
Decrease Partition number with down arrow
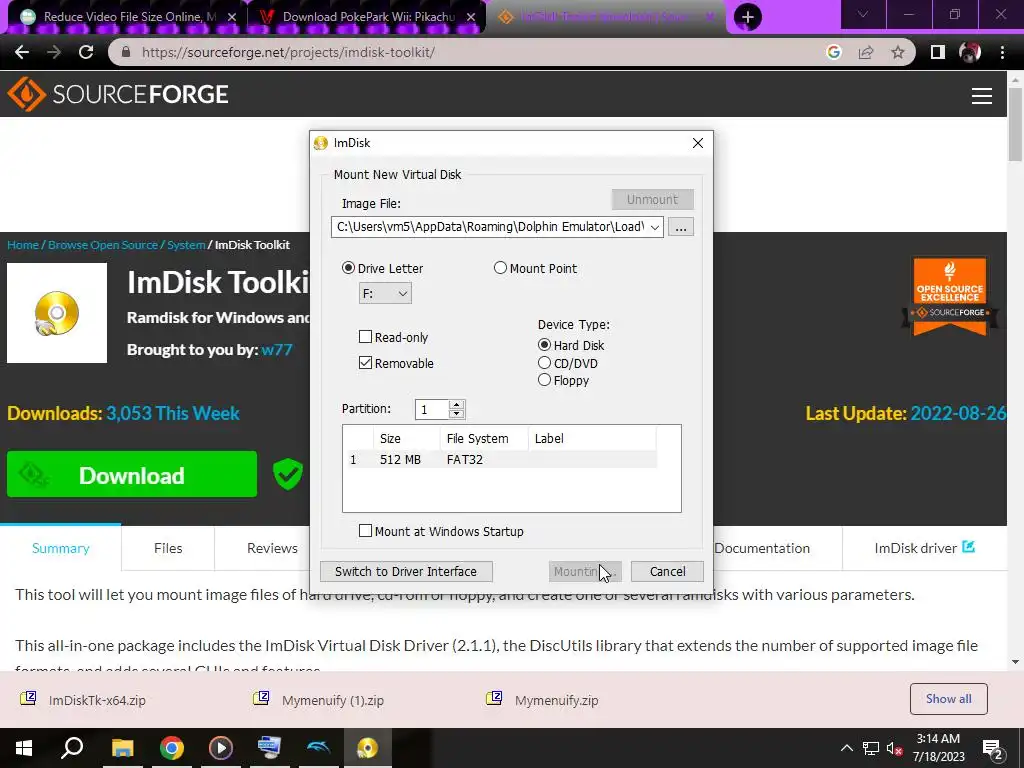(456, 414)
